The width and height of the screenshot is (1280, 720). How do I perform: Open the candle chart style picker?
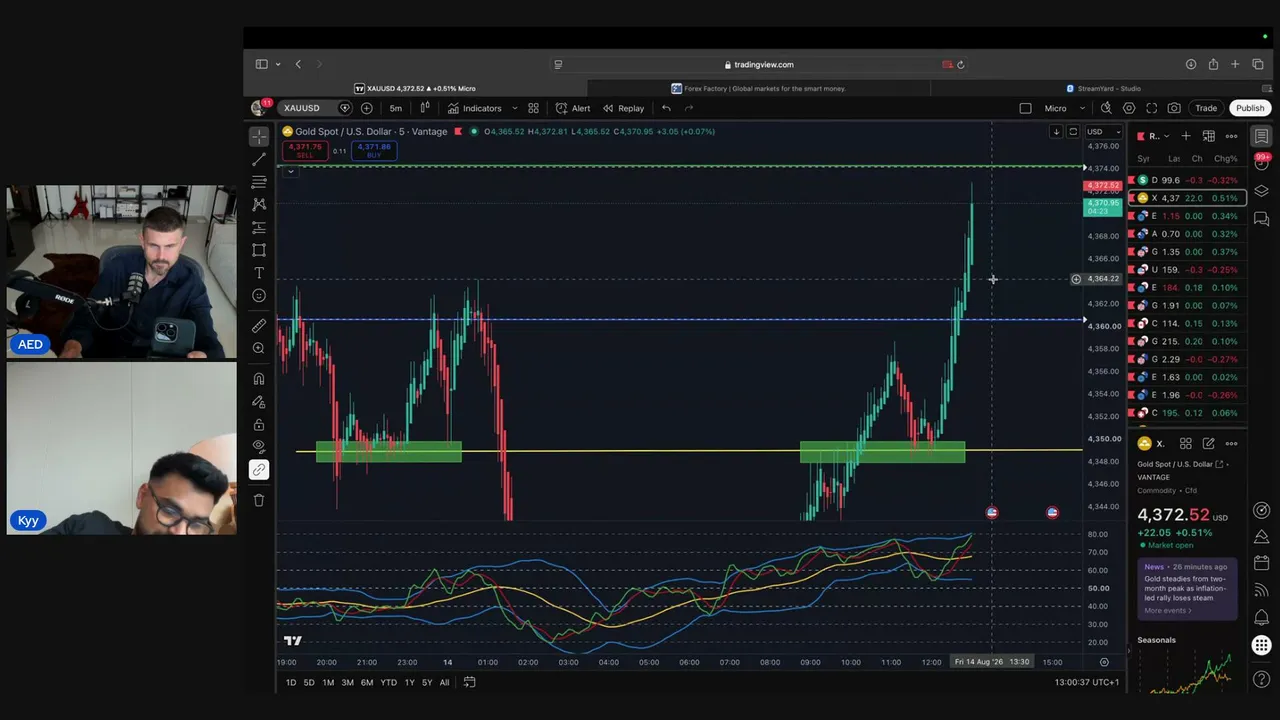click(425, 108)
